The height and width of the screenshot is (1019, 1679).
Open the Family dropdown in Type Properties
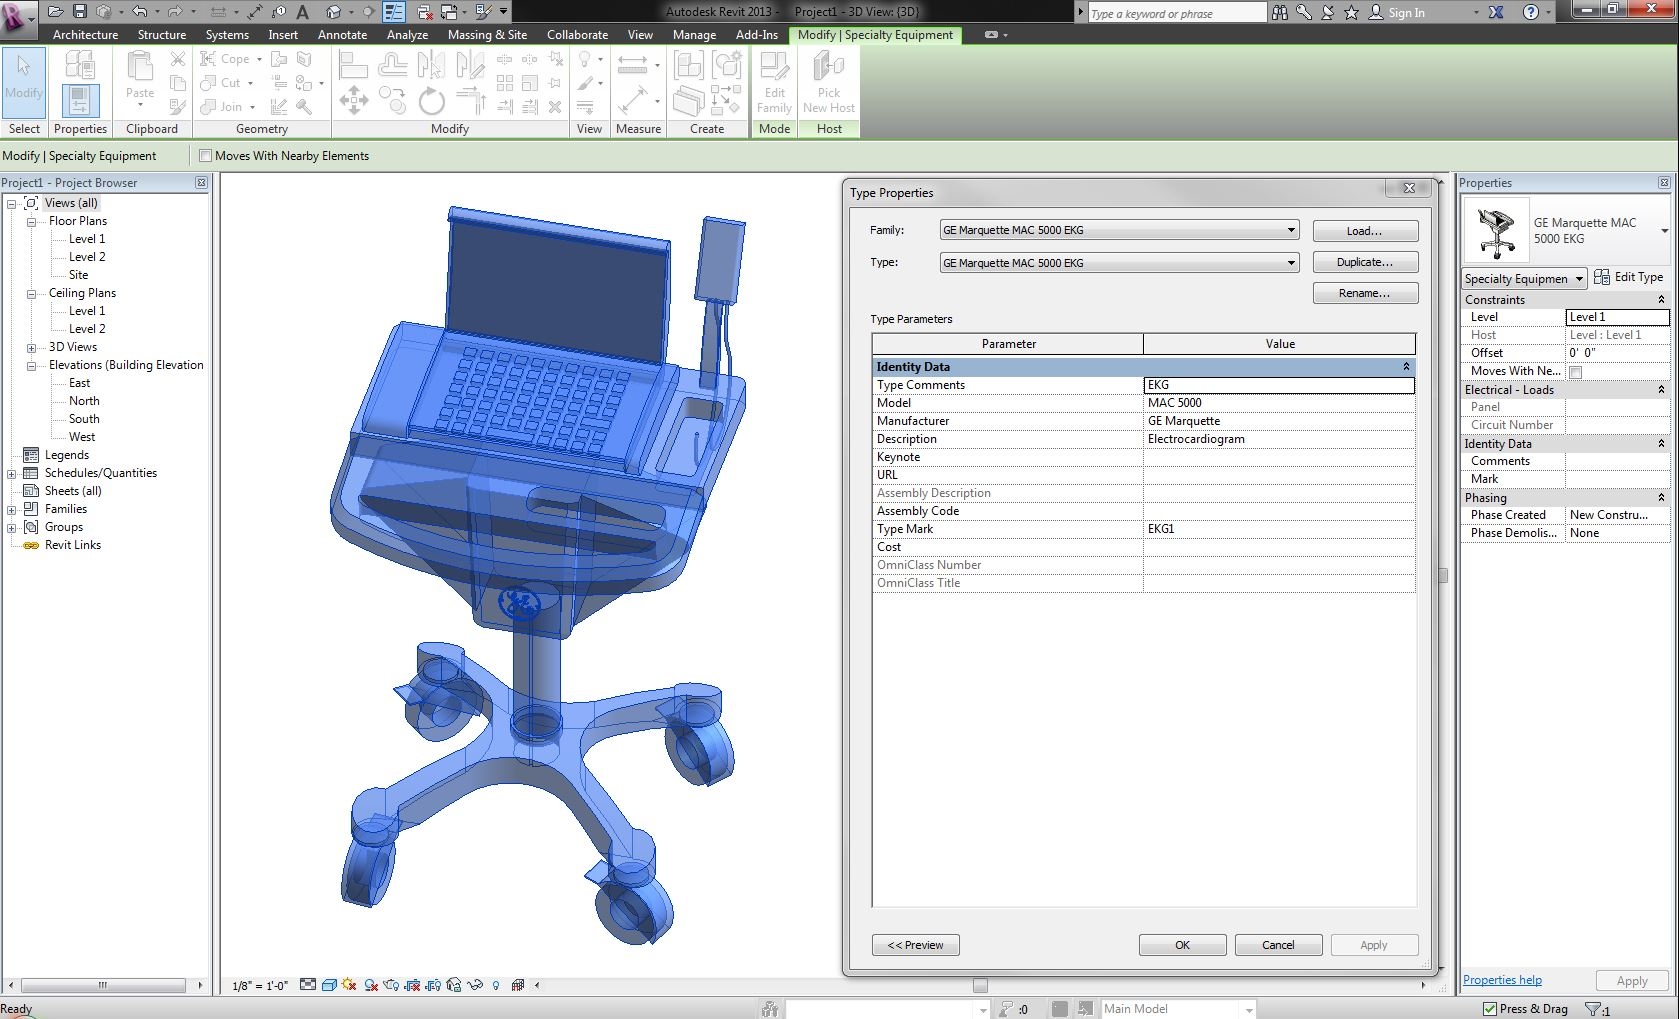pyautogui.click(x=1292, y=230)
